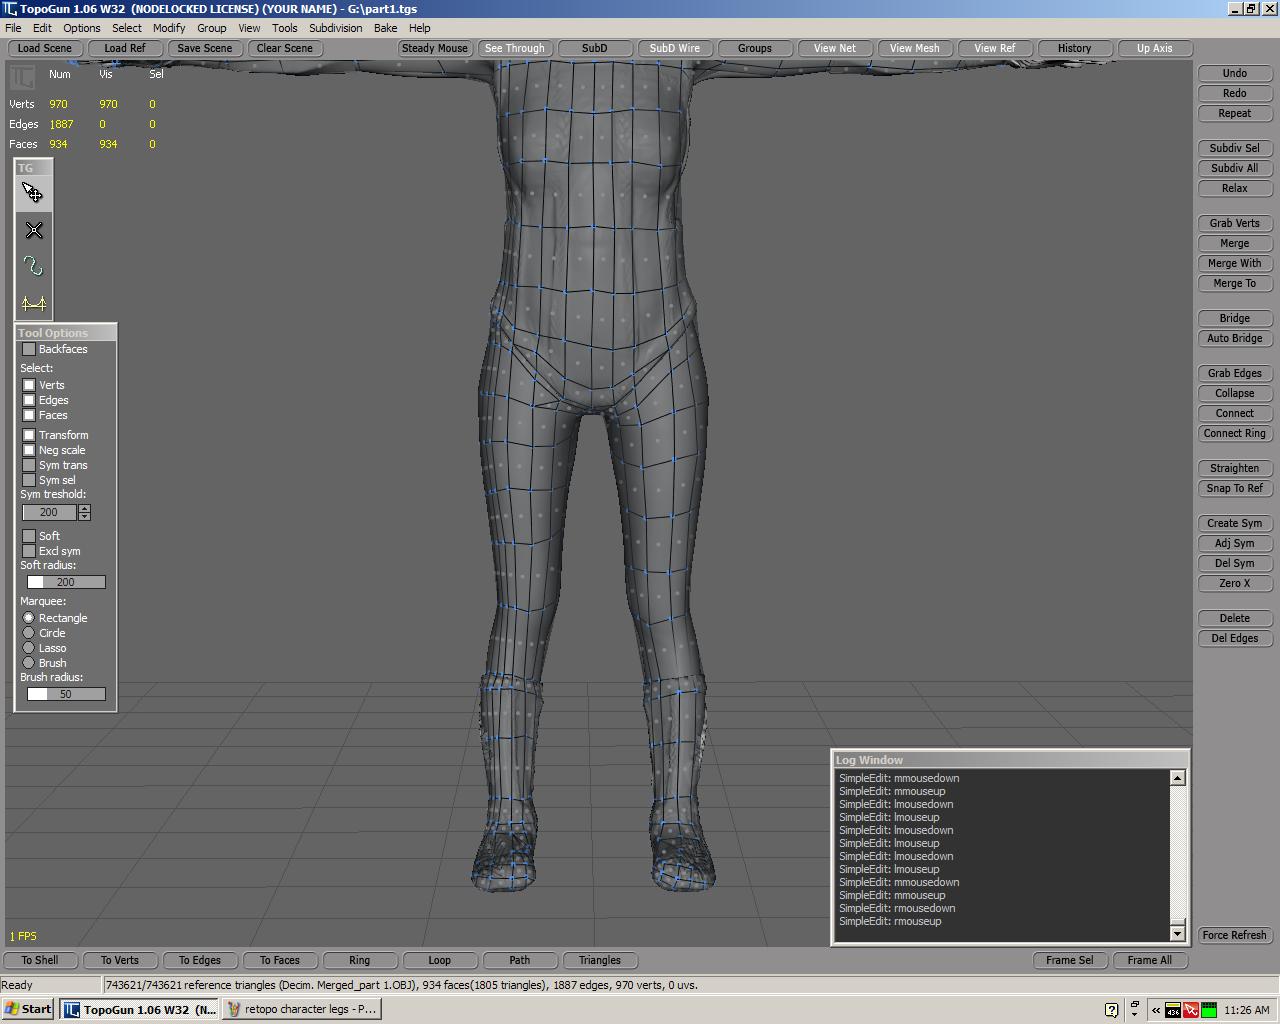Enable Soft selection checkbox
This screenshot has width=1280, height=1024.
pyautogui.click(x=28, y=536)
